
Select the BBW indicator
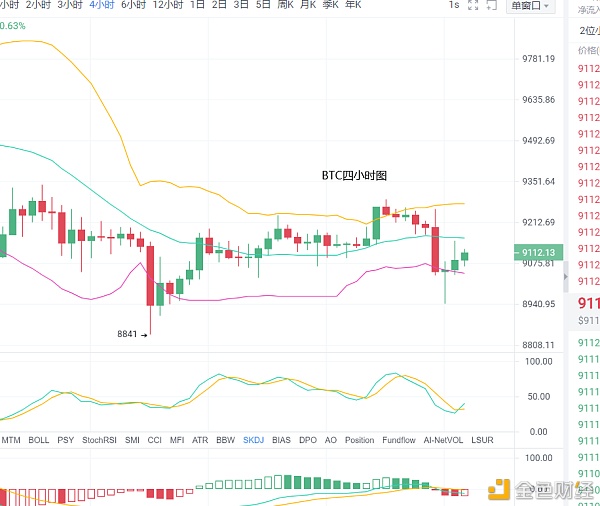[x=226, y=440]
